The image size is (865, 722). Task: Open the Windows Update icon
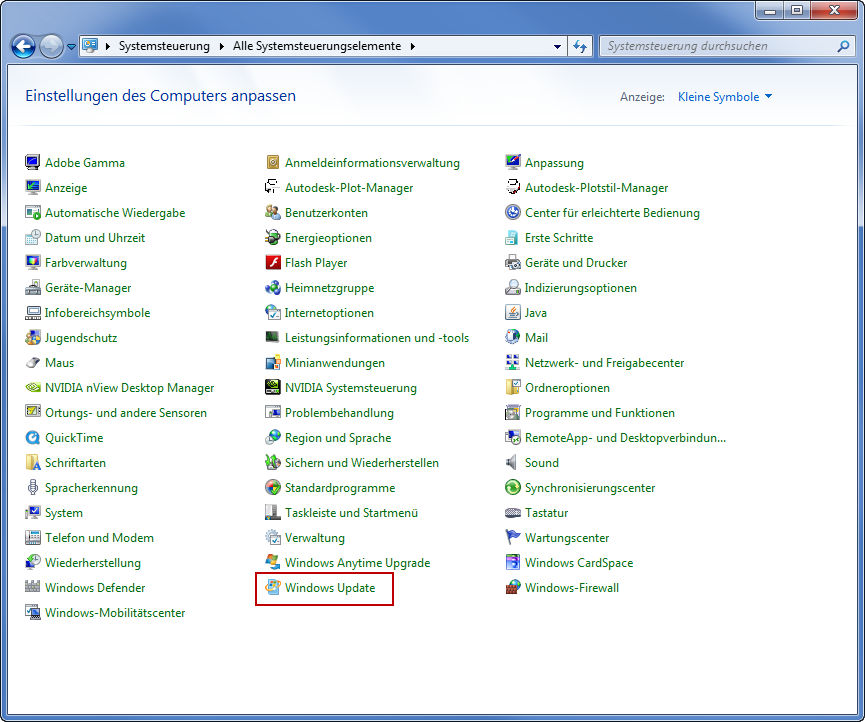pyautogui.click(x=273, y=588)
